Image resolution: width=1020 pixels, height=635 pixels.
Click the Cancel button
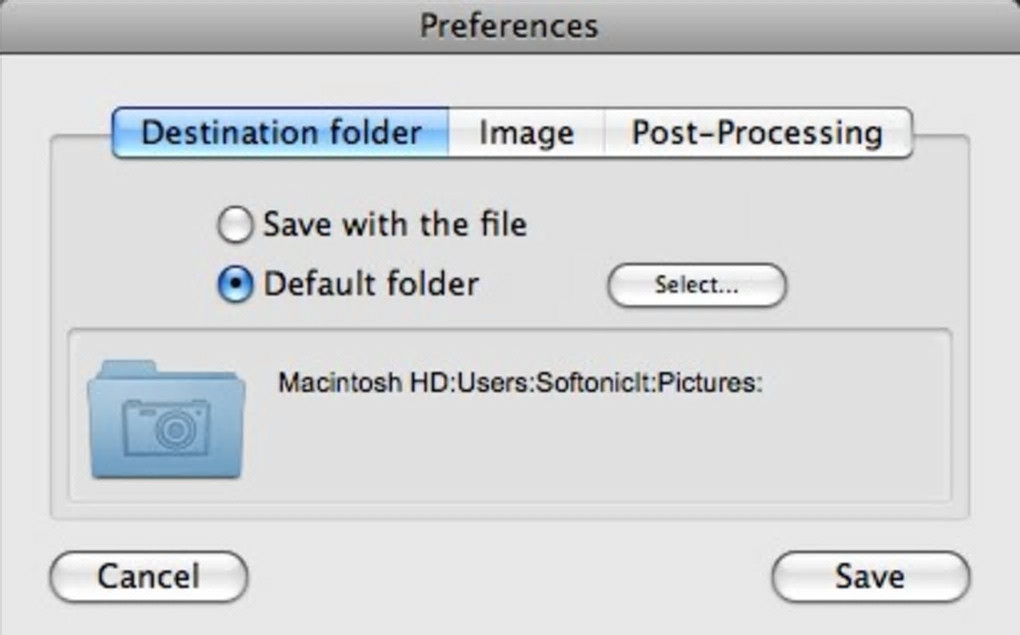(148, 576)
